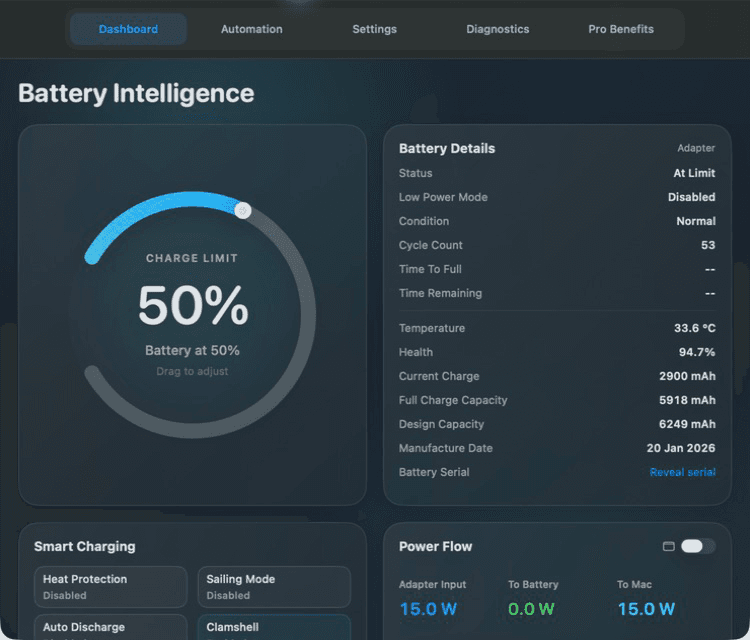Click the Battery Details section title
The image size is (750, 640).
tap(447, 148)
